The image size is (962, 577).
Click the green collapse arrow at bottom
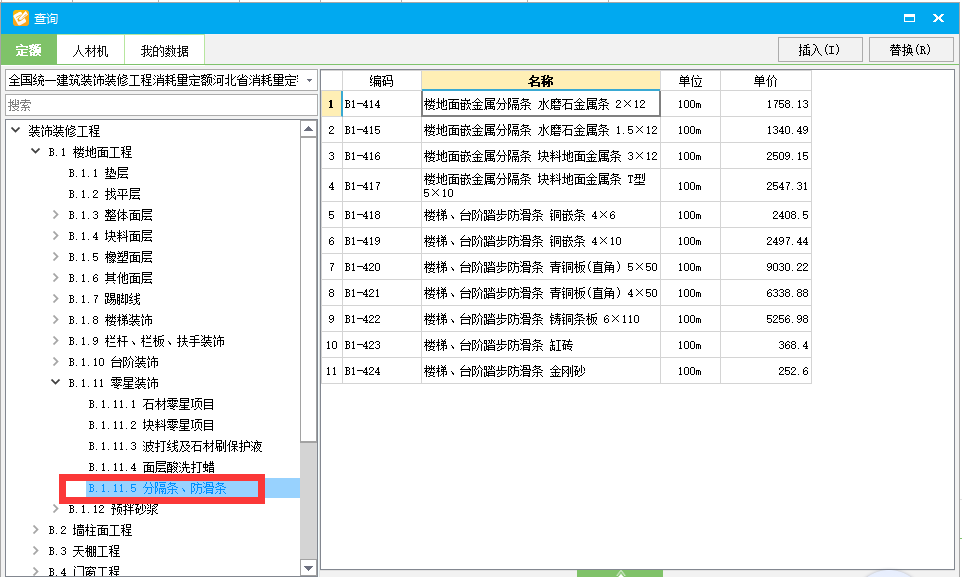[x=620, y=573]
